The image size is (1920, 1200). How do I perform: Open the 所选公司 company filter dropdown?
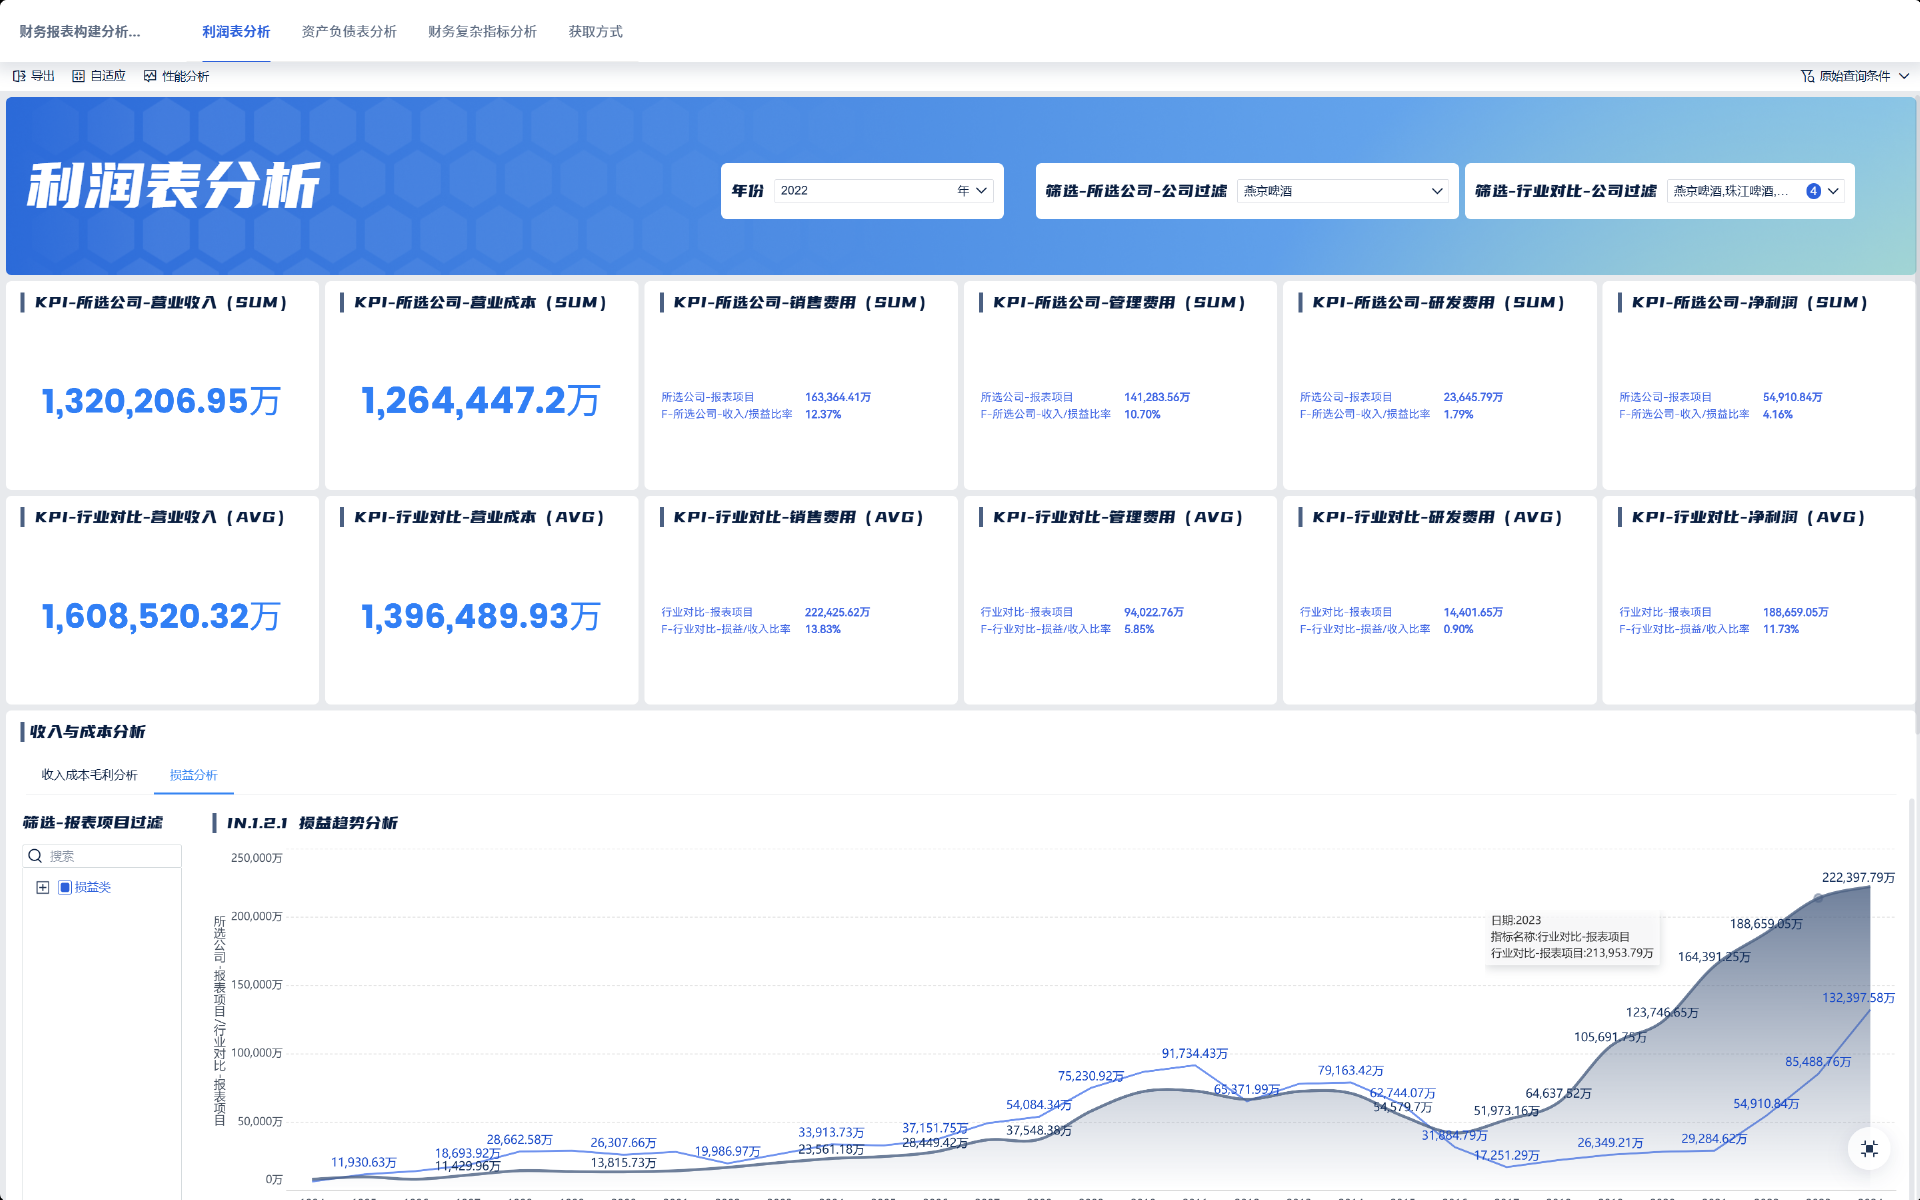tap(1437, 191)
